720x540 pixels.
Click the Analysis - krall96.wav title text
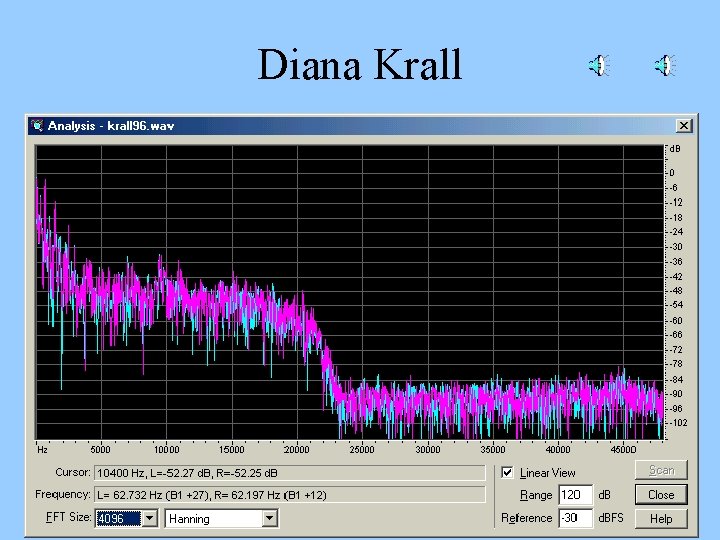111,126
